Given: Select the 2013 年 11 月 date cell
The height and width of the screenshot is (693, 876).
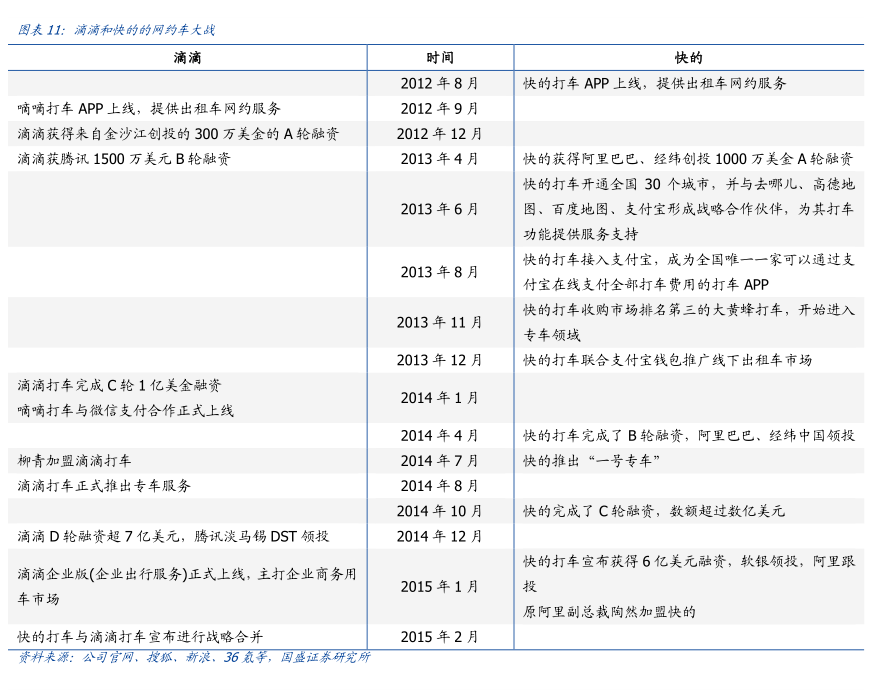Looking at the screenshot, I should (439, 322).
